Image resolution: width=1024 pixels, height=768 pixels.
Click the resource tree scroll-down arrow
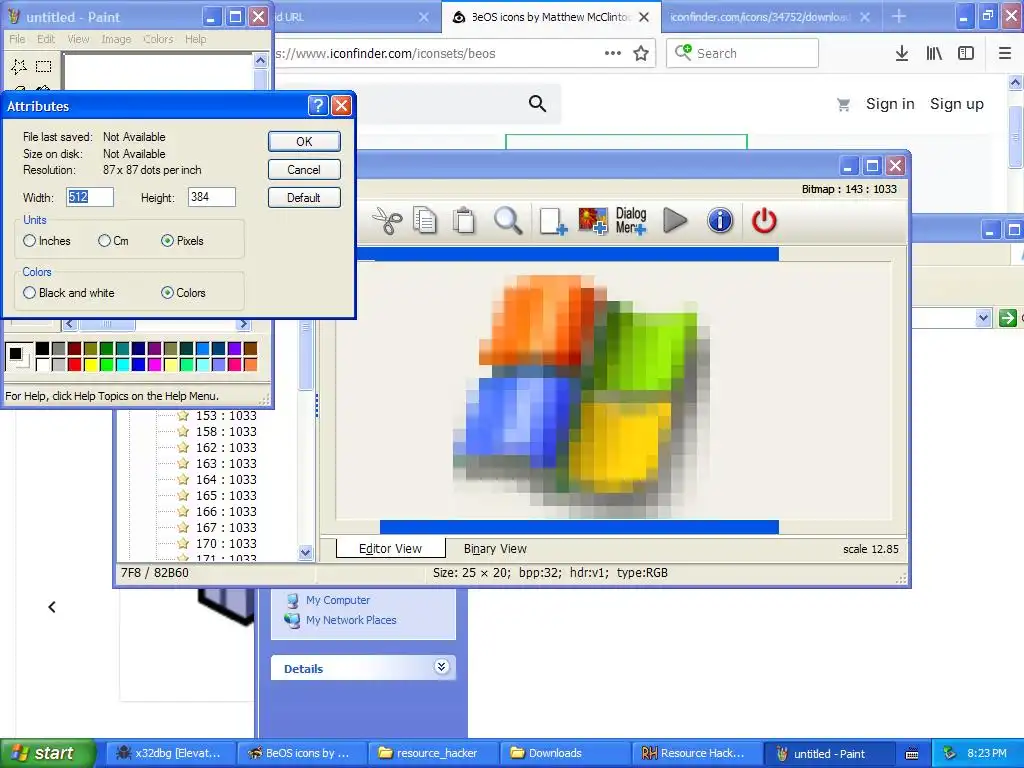coord(305,552)
